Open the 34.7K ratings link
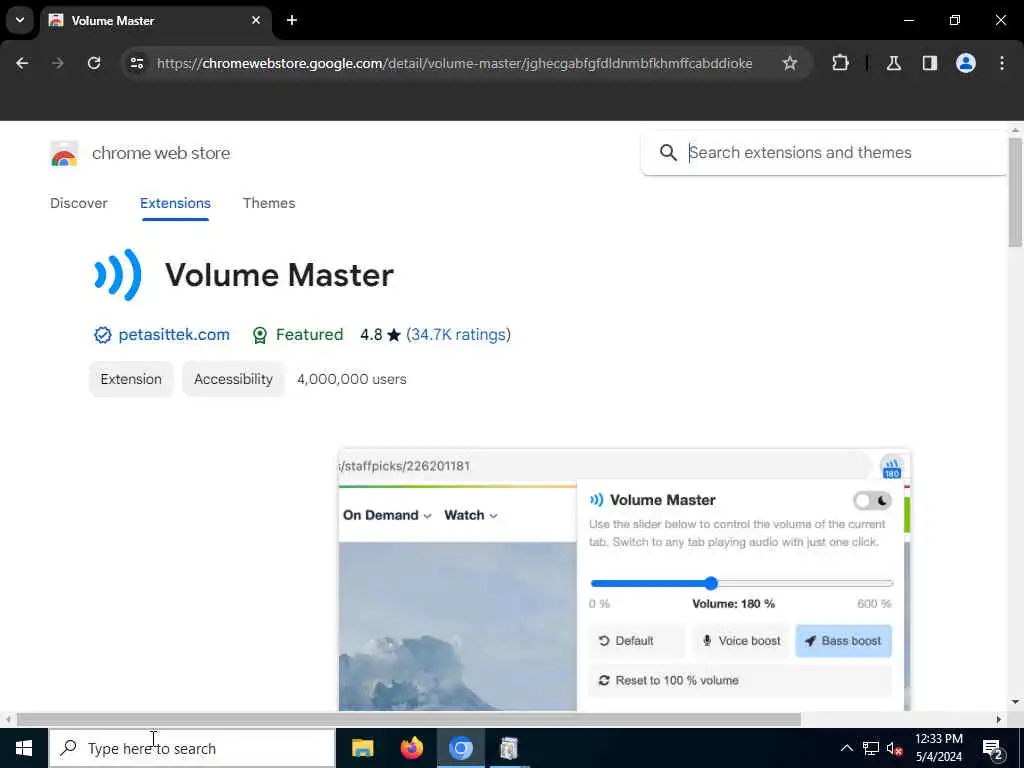 [458, 334]
